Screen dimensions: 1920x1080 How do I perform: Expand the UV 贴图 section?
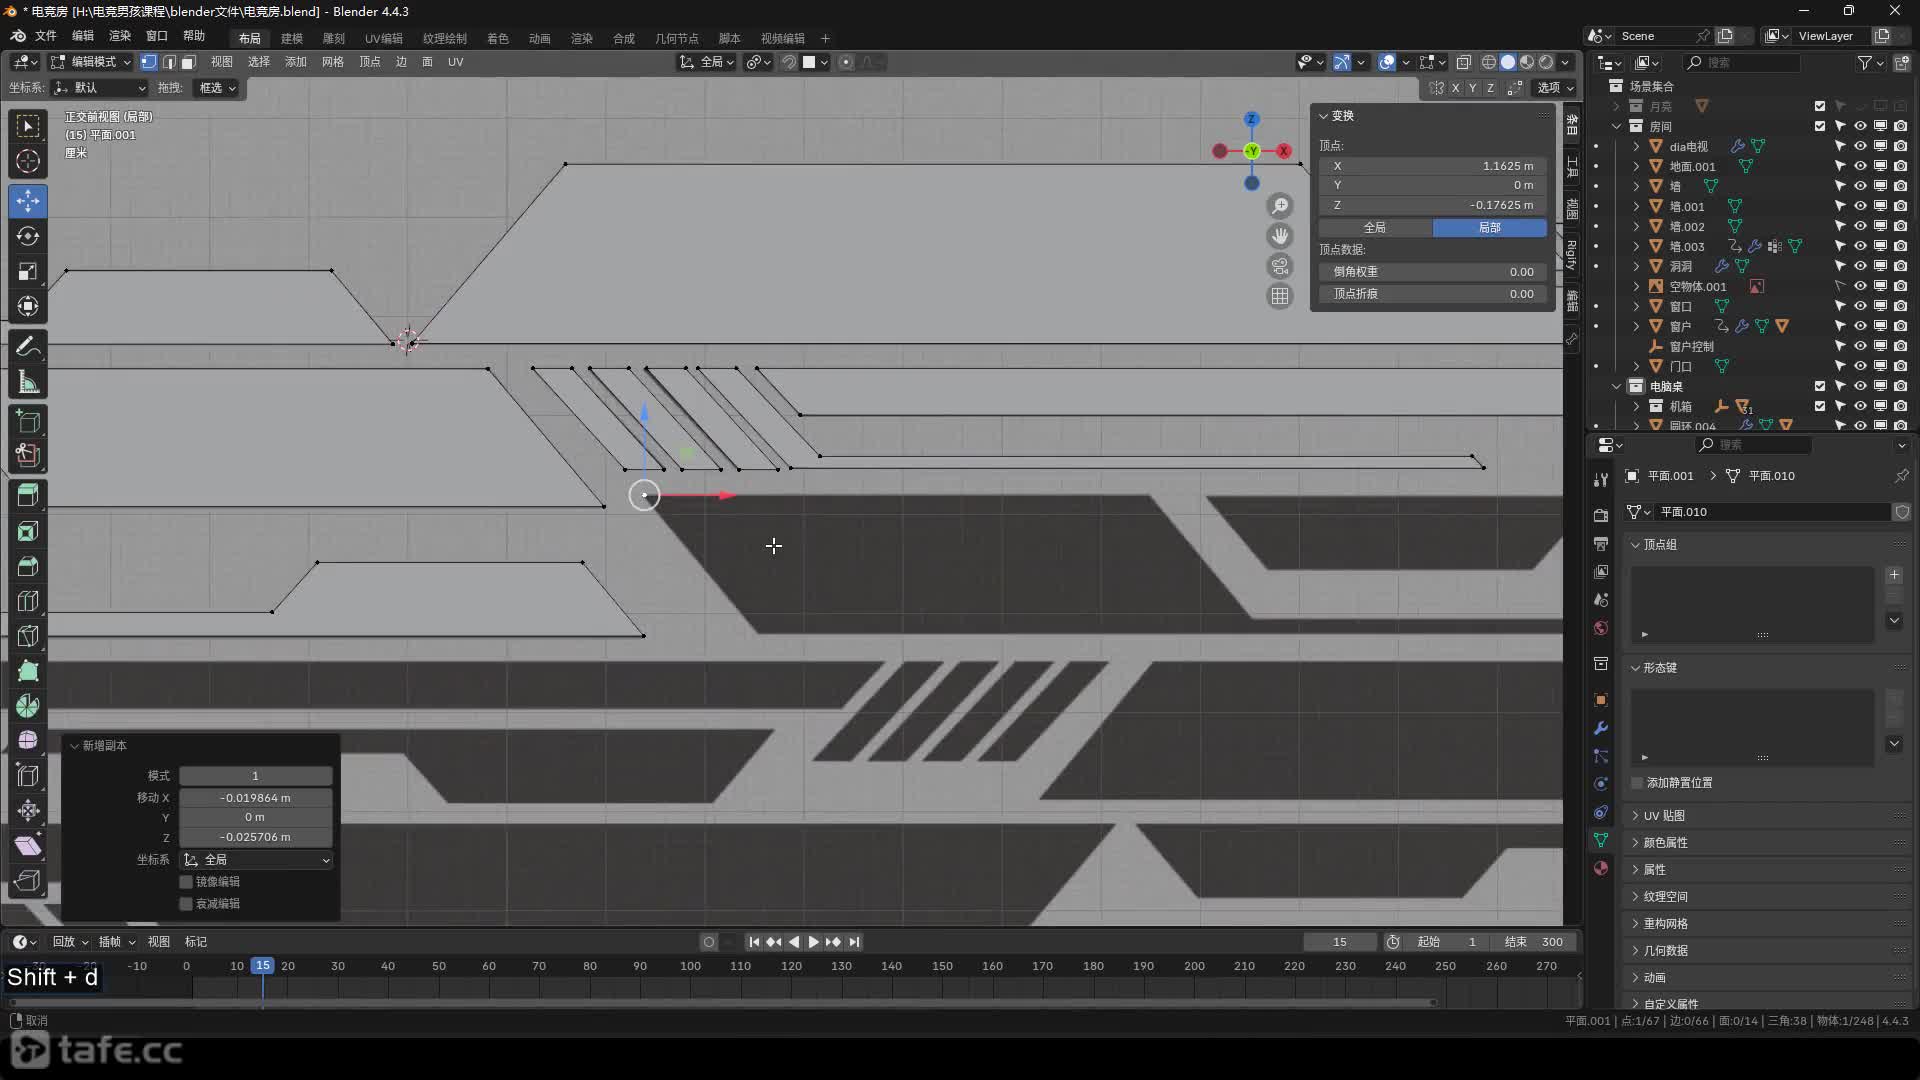(1665, 816)
